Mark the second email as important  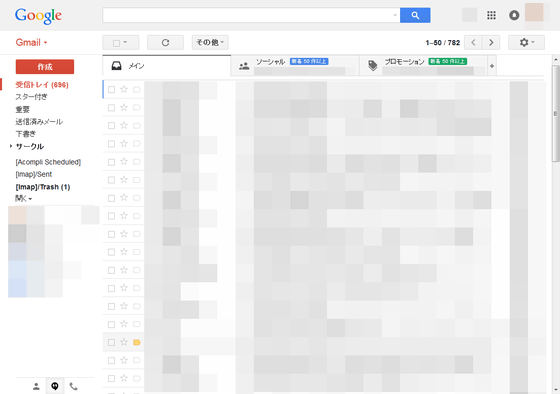tap(137, 107)
